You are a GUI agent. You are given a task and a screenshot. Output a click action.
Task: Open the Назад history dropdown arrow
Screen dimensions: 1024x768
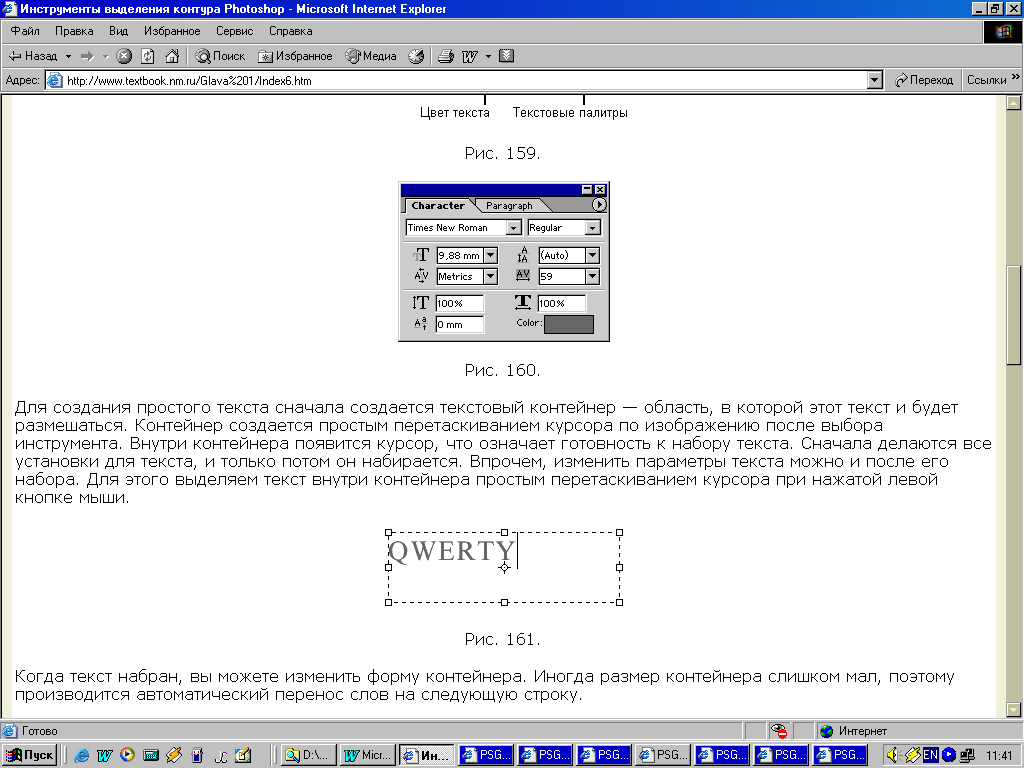68,56
